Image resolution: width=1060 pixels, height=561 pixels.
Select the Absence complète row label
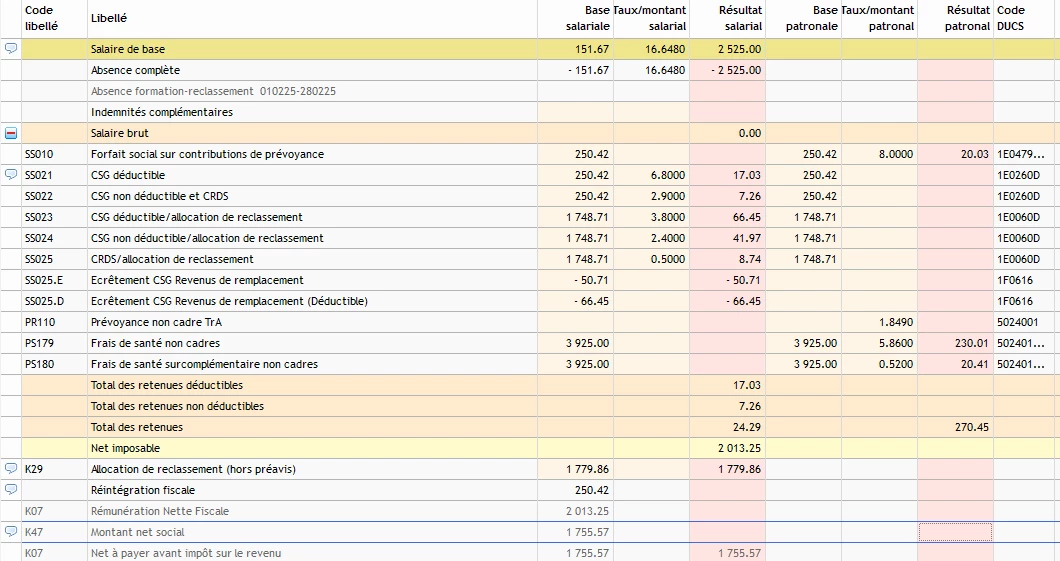point(135,70)
